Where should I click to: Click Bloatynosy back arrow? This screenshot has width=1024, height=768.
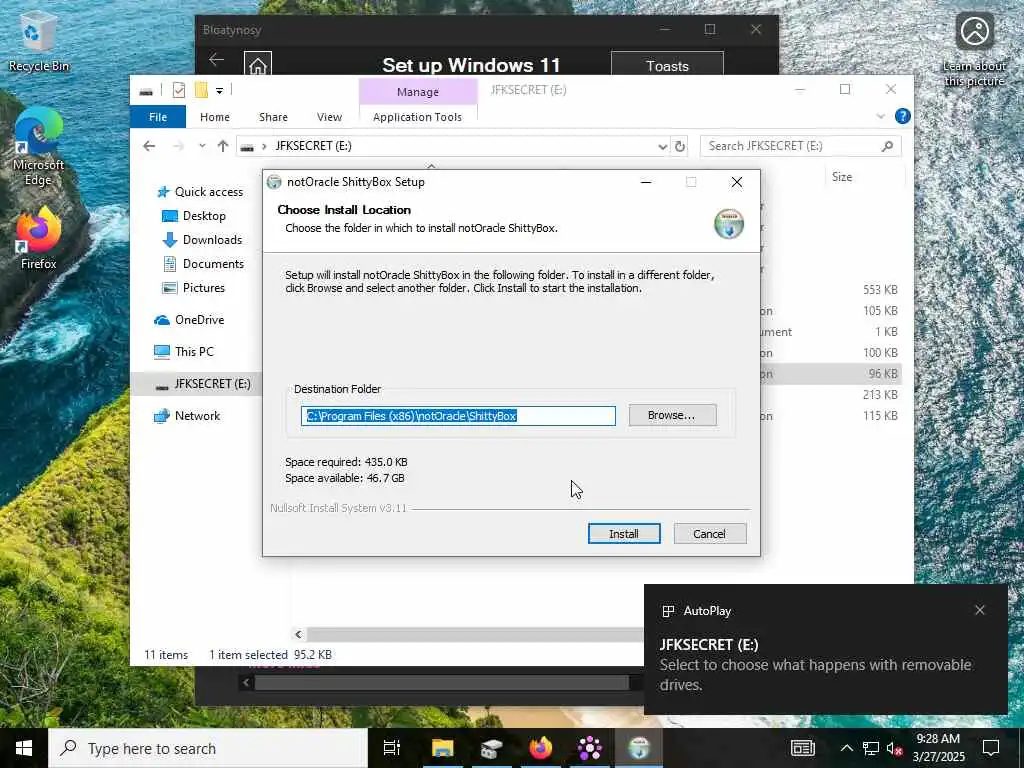[x=217, y=60]
